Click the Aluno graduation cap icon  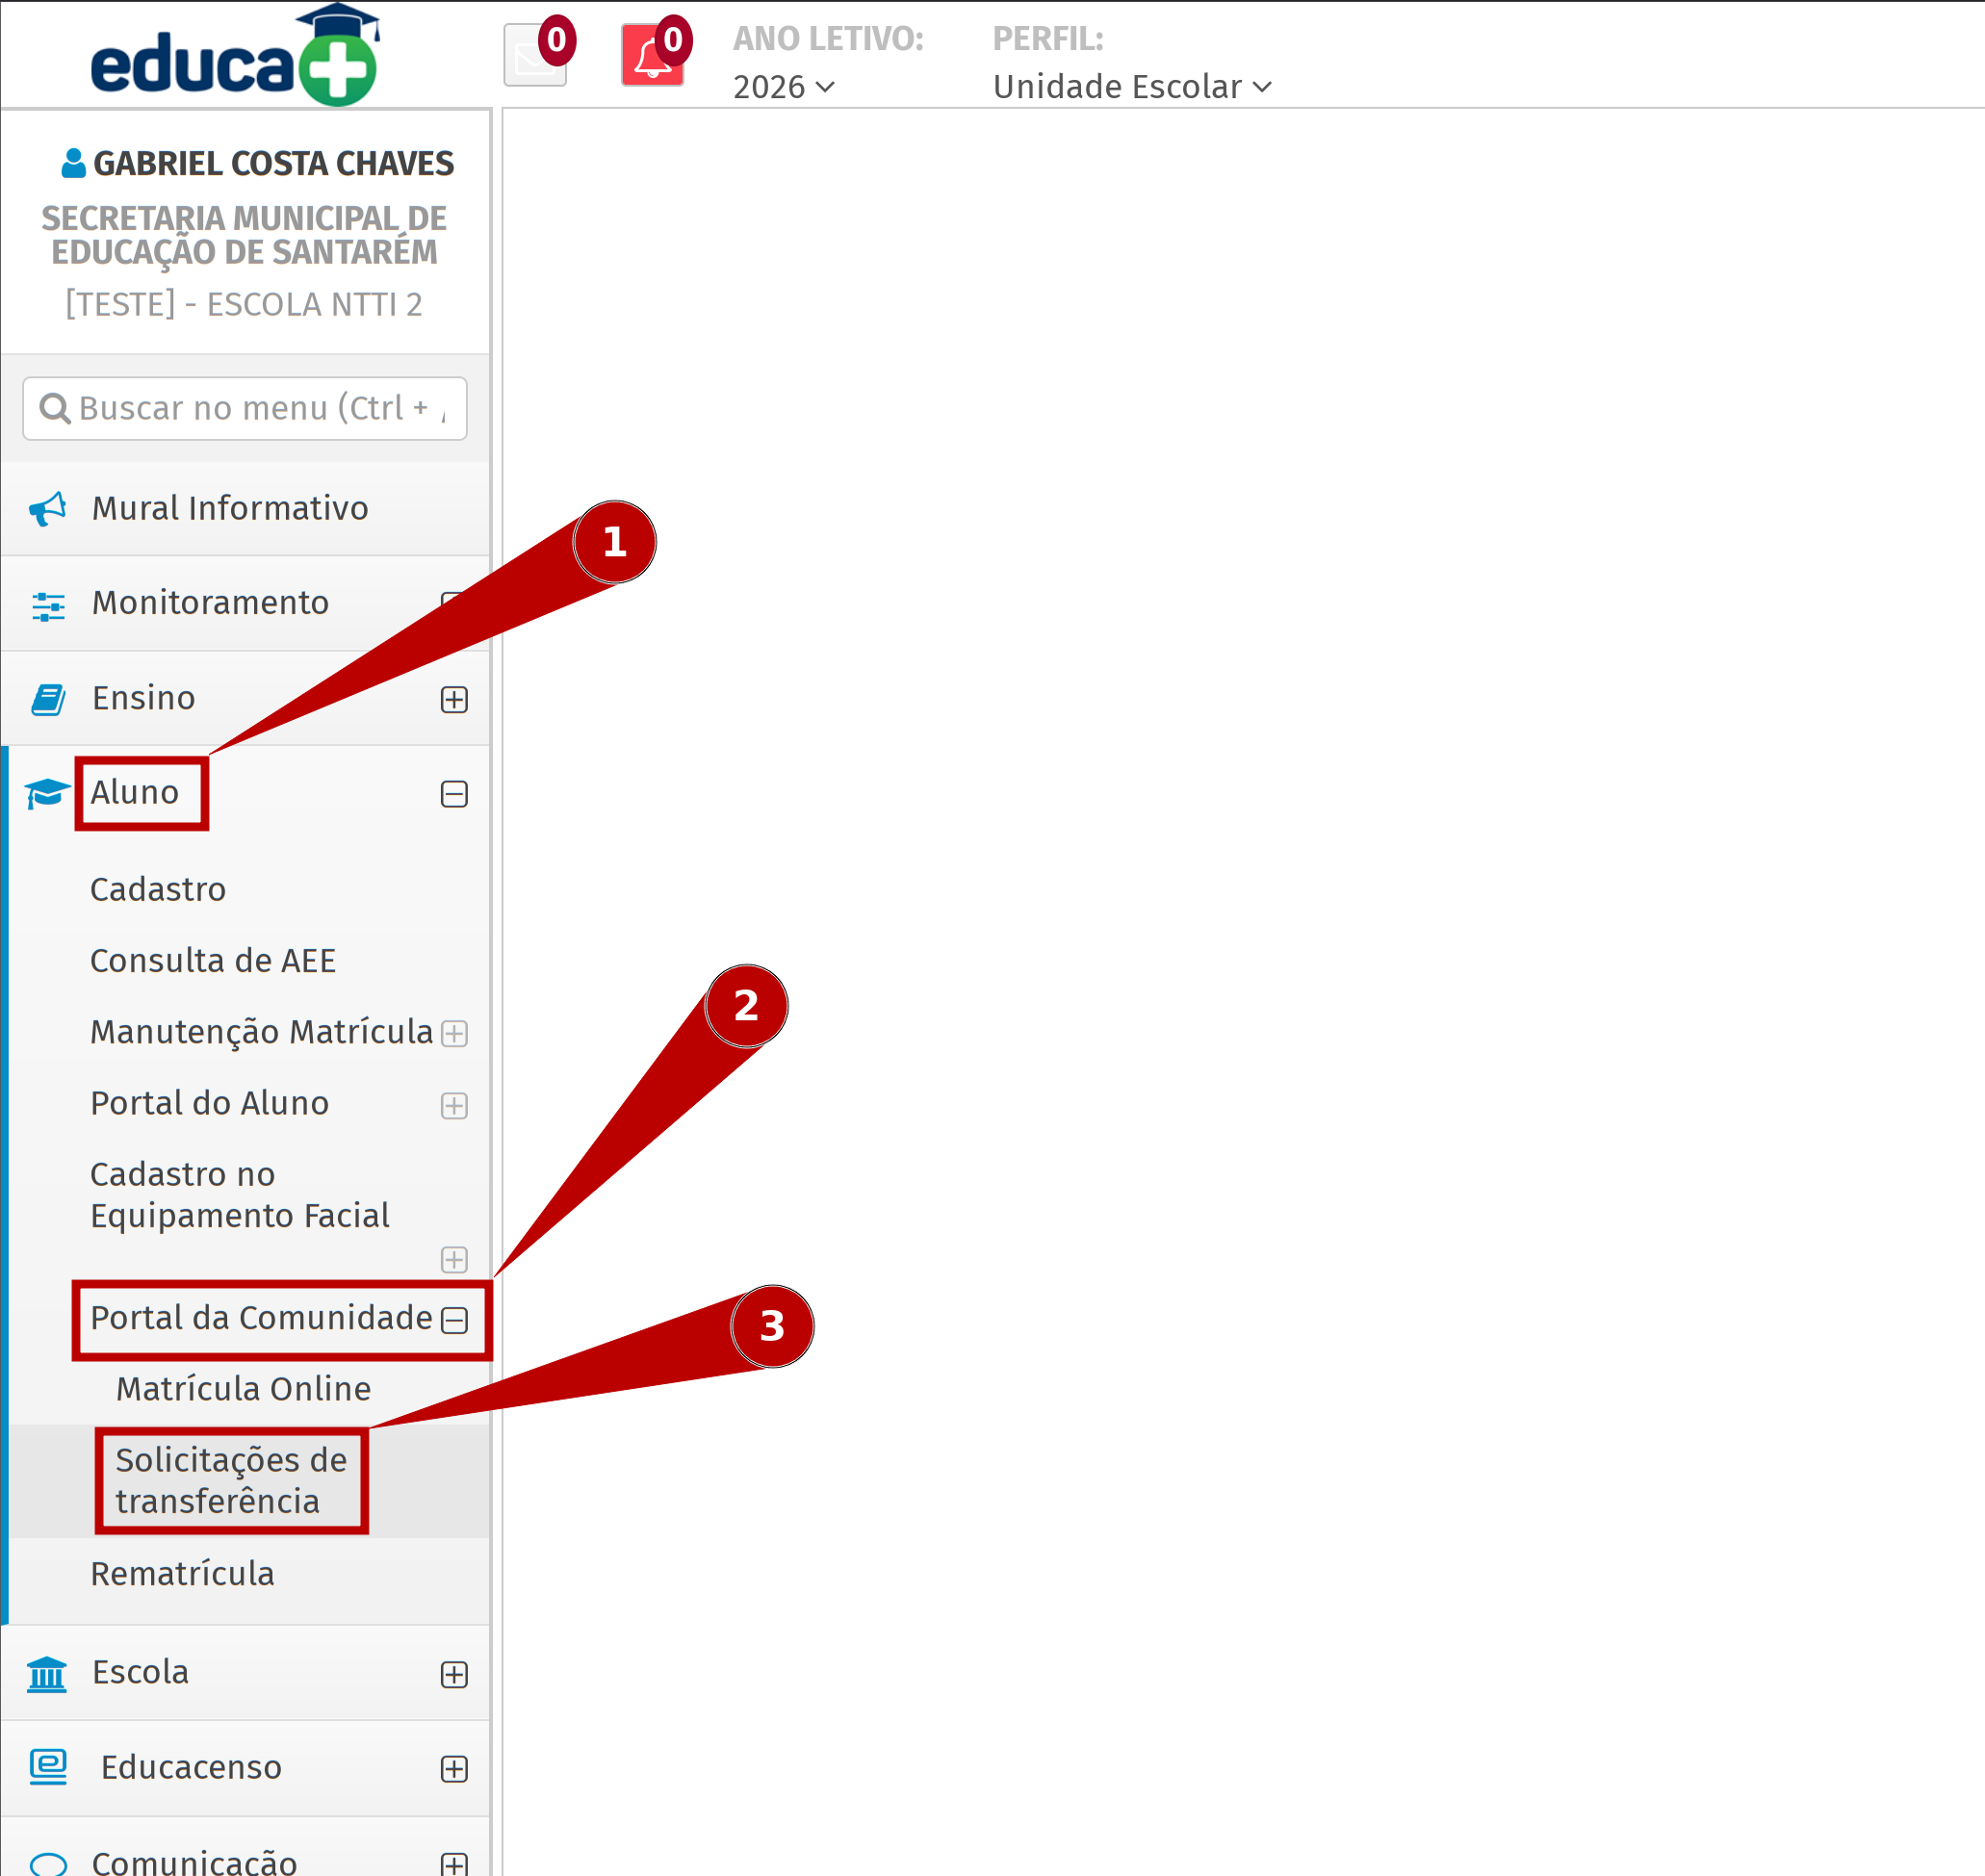[47, 794]
